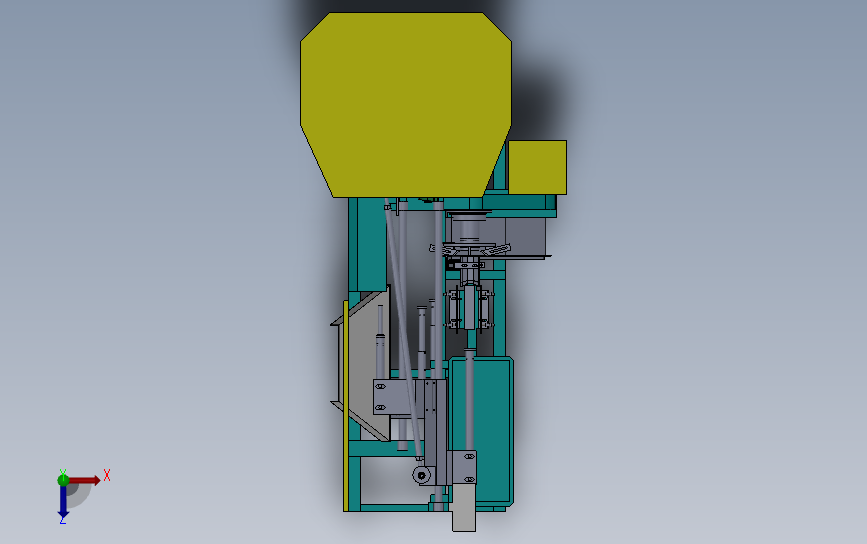Select the round roller at frame bottom
Viewport: 867px width, 544px height.
[x=422, y=475]
